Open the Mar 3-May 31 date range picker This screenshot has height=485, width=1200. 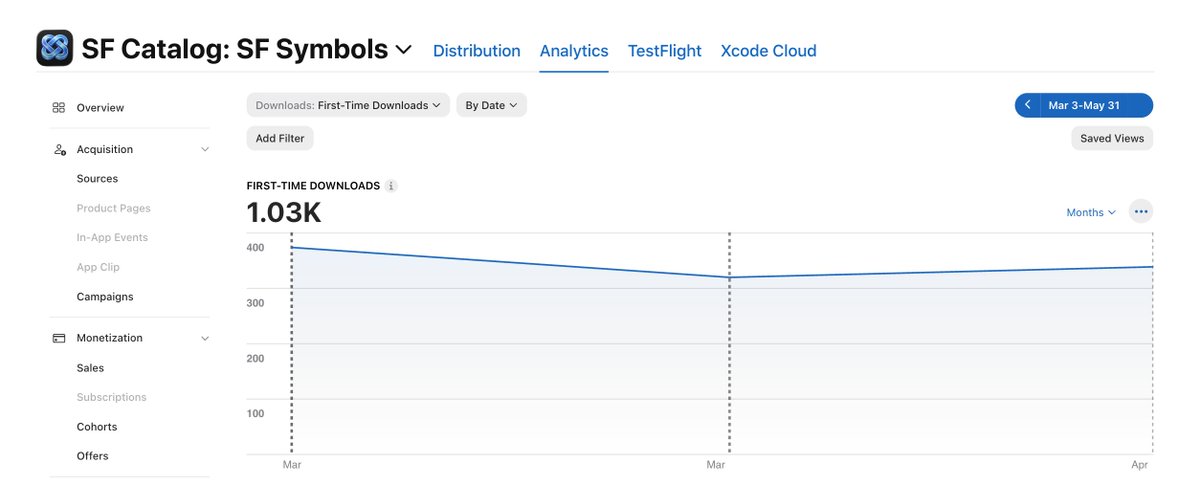tap(1097, 105)
